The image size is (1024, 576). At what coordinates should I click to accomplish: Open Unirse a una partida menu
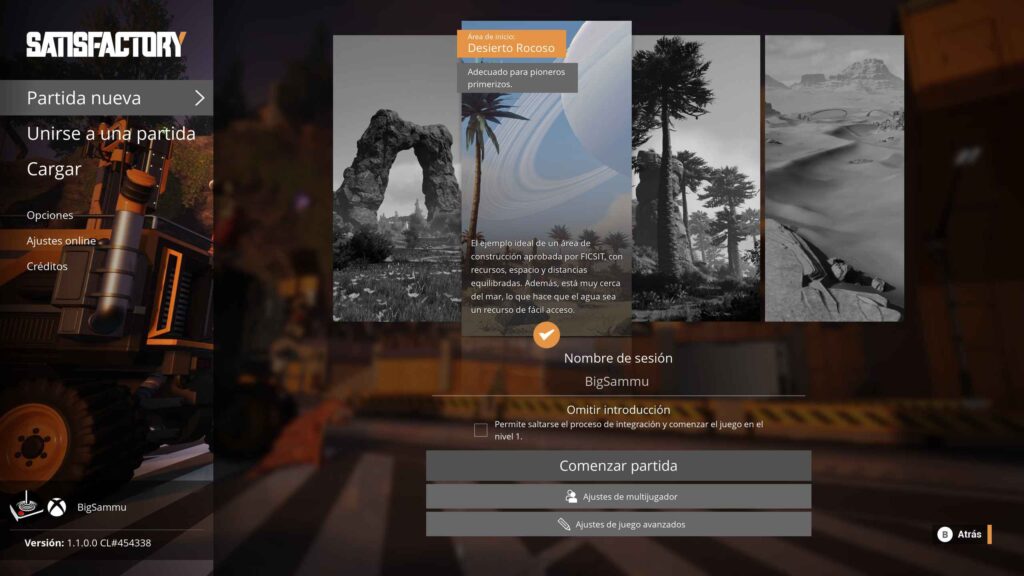click(110, 134)
